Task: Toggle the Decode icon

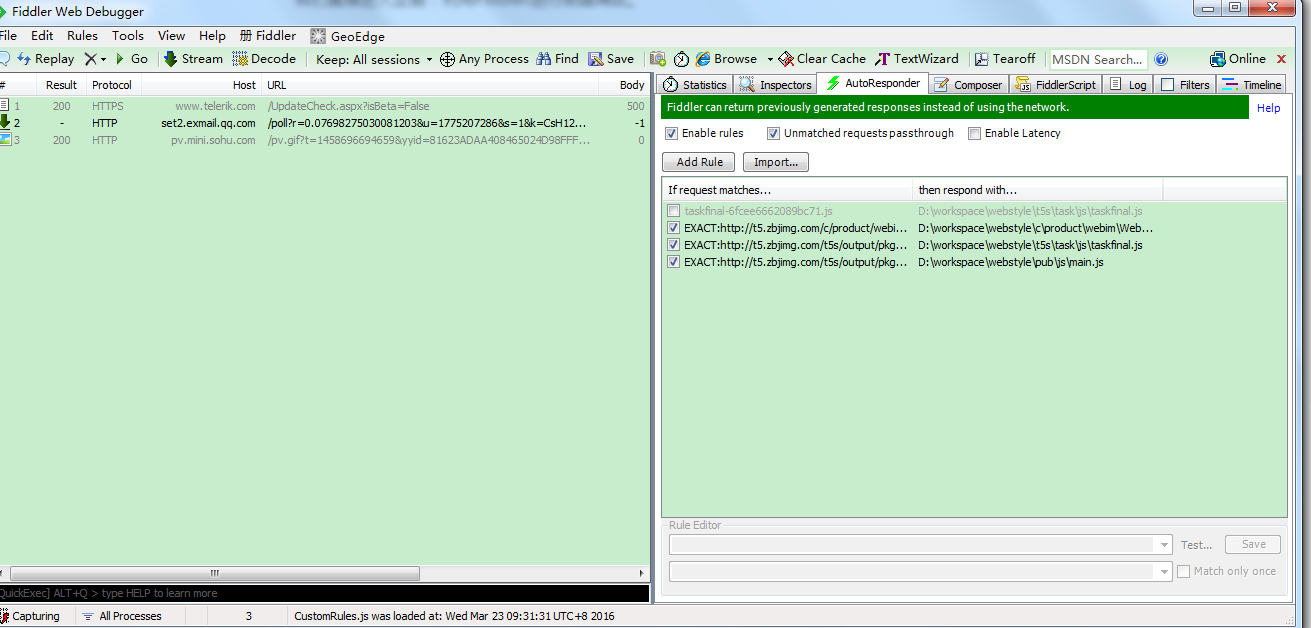Action: pyautogui.click(x=240, y=59)
